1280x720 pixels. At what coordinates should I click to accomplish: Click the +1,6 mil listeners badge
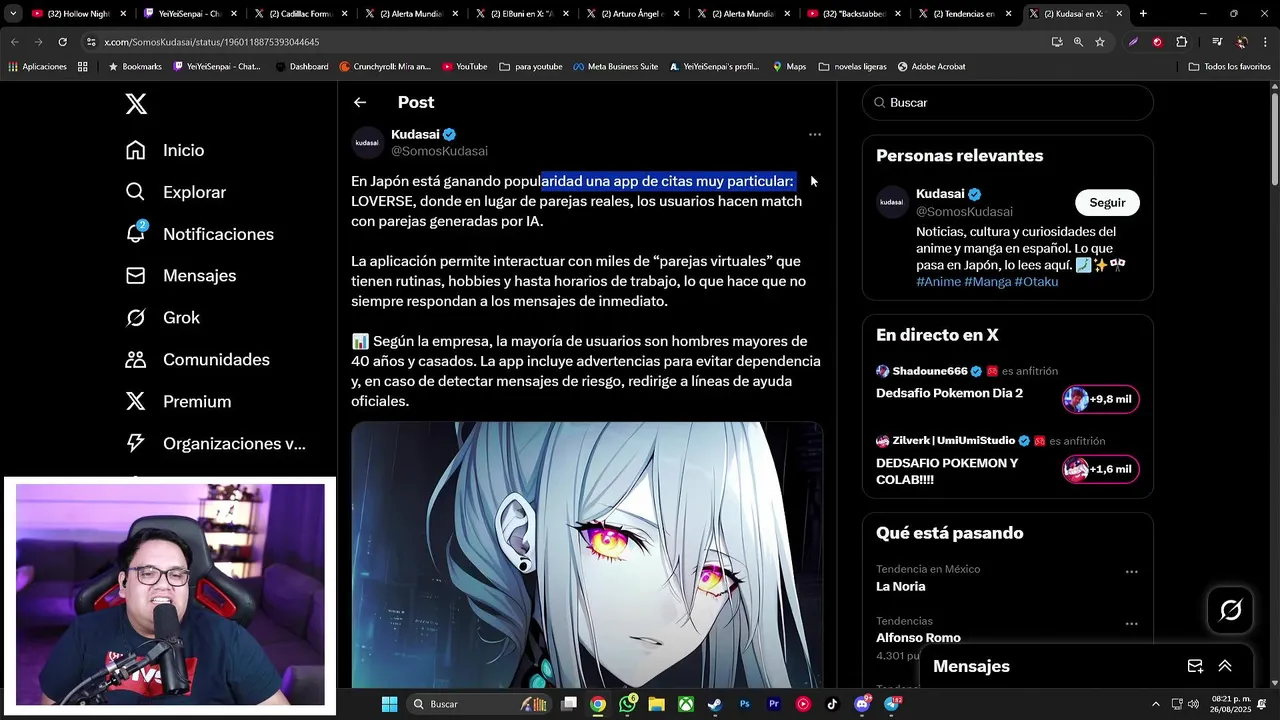[1100, 469]
